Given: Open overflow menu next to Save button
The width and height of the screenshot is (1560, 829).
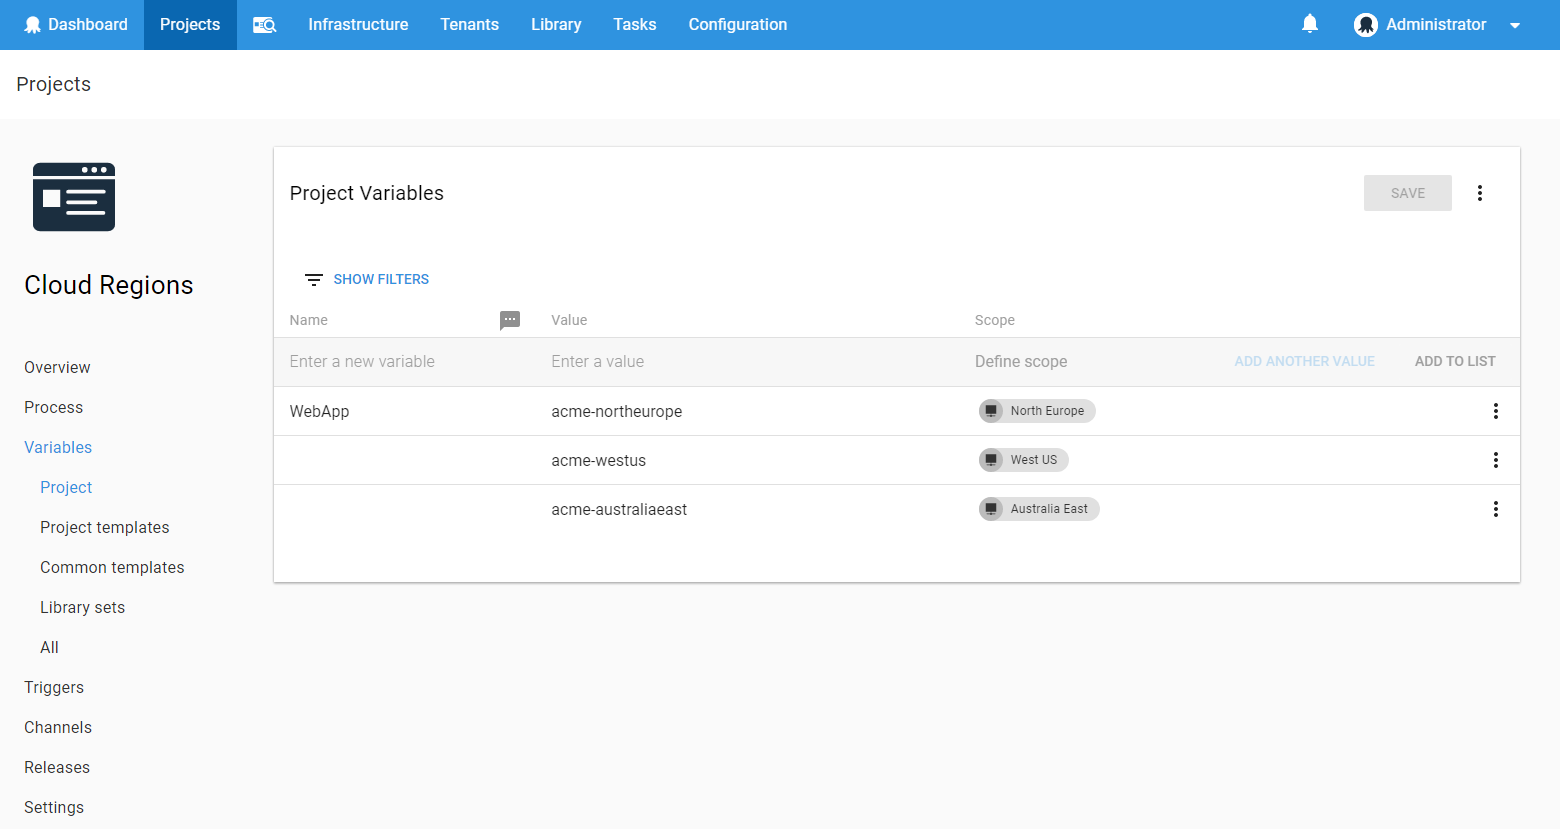Looking at the screenshot, I should pyautogui.click(x=1480, y=193).
